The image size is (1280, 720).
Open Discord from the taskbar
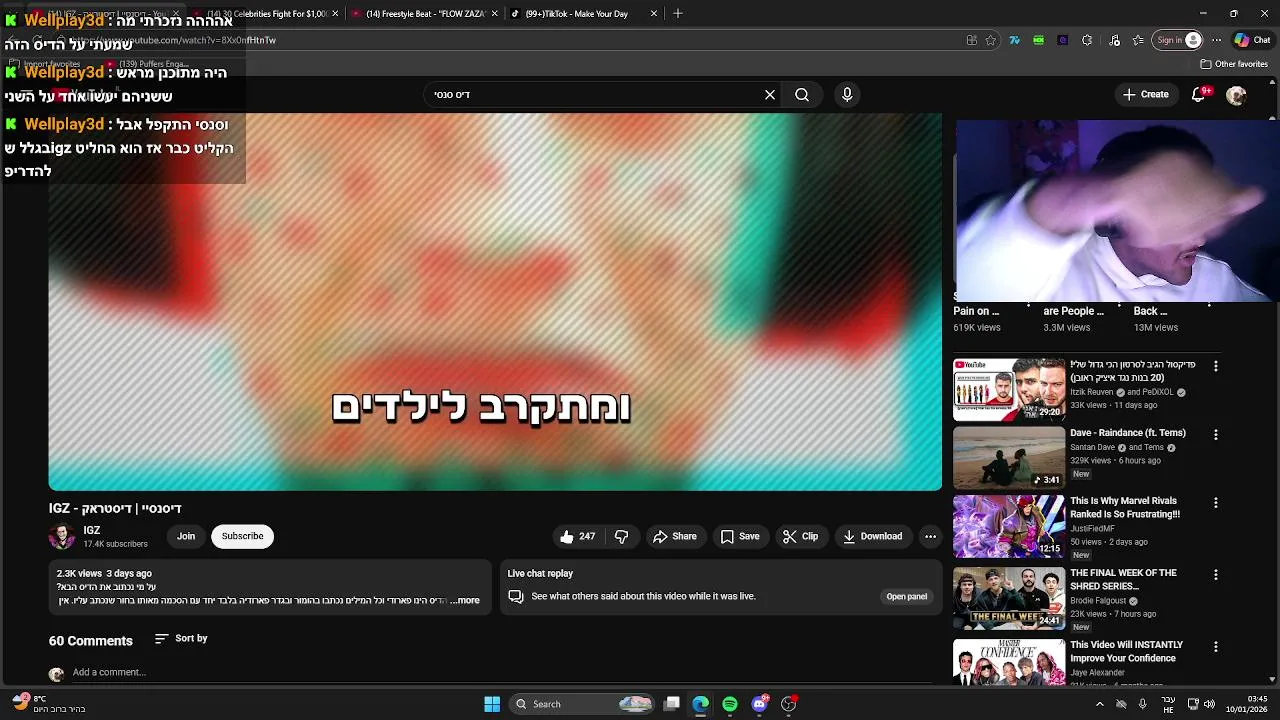tap(759, 704)
